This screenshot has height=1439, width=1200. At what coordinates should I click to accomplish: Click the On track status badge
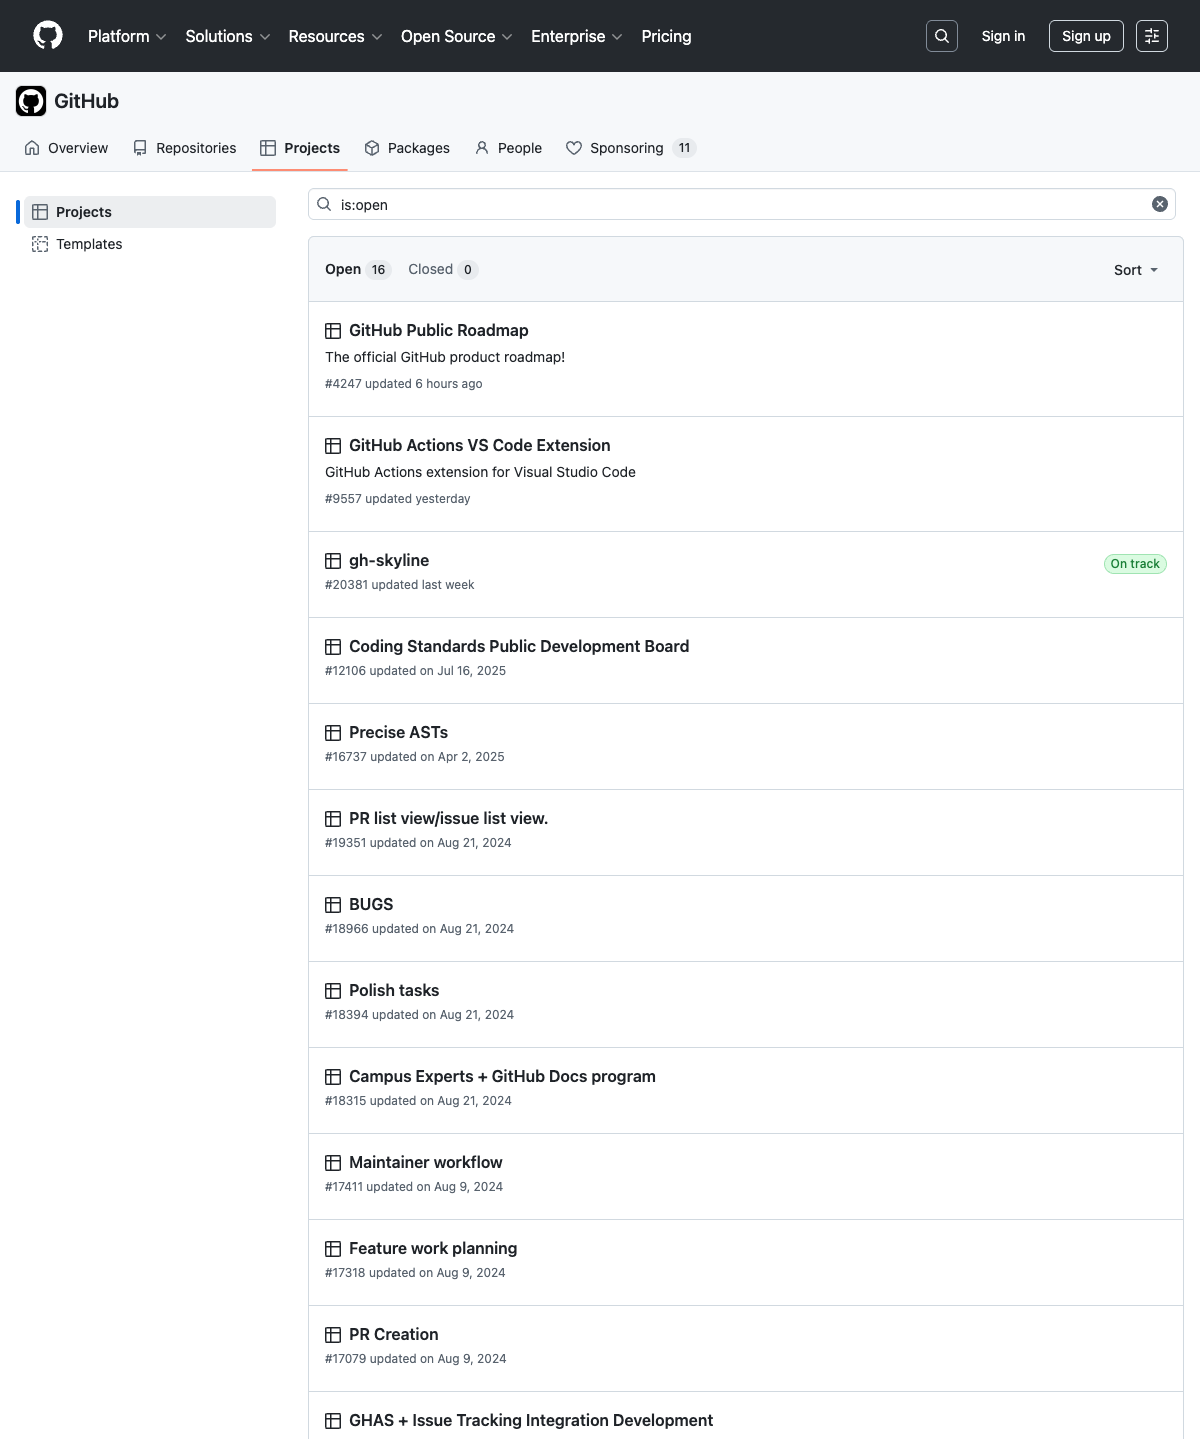(1134, 564)
